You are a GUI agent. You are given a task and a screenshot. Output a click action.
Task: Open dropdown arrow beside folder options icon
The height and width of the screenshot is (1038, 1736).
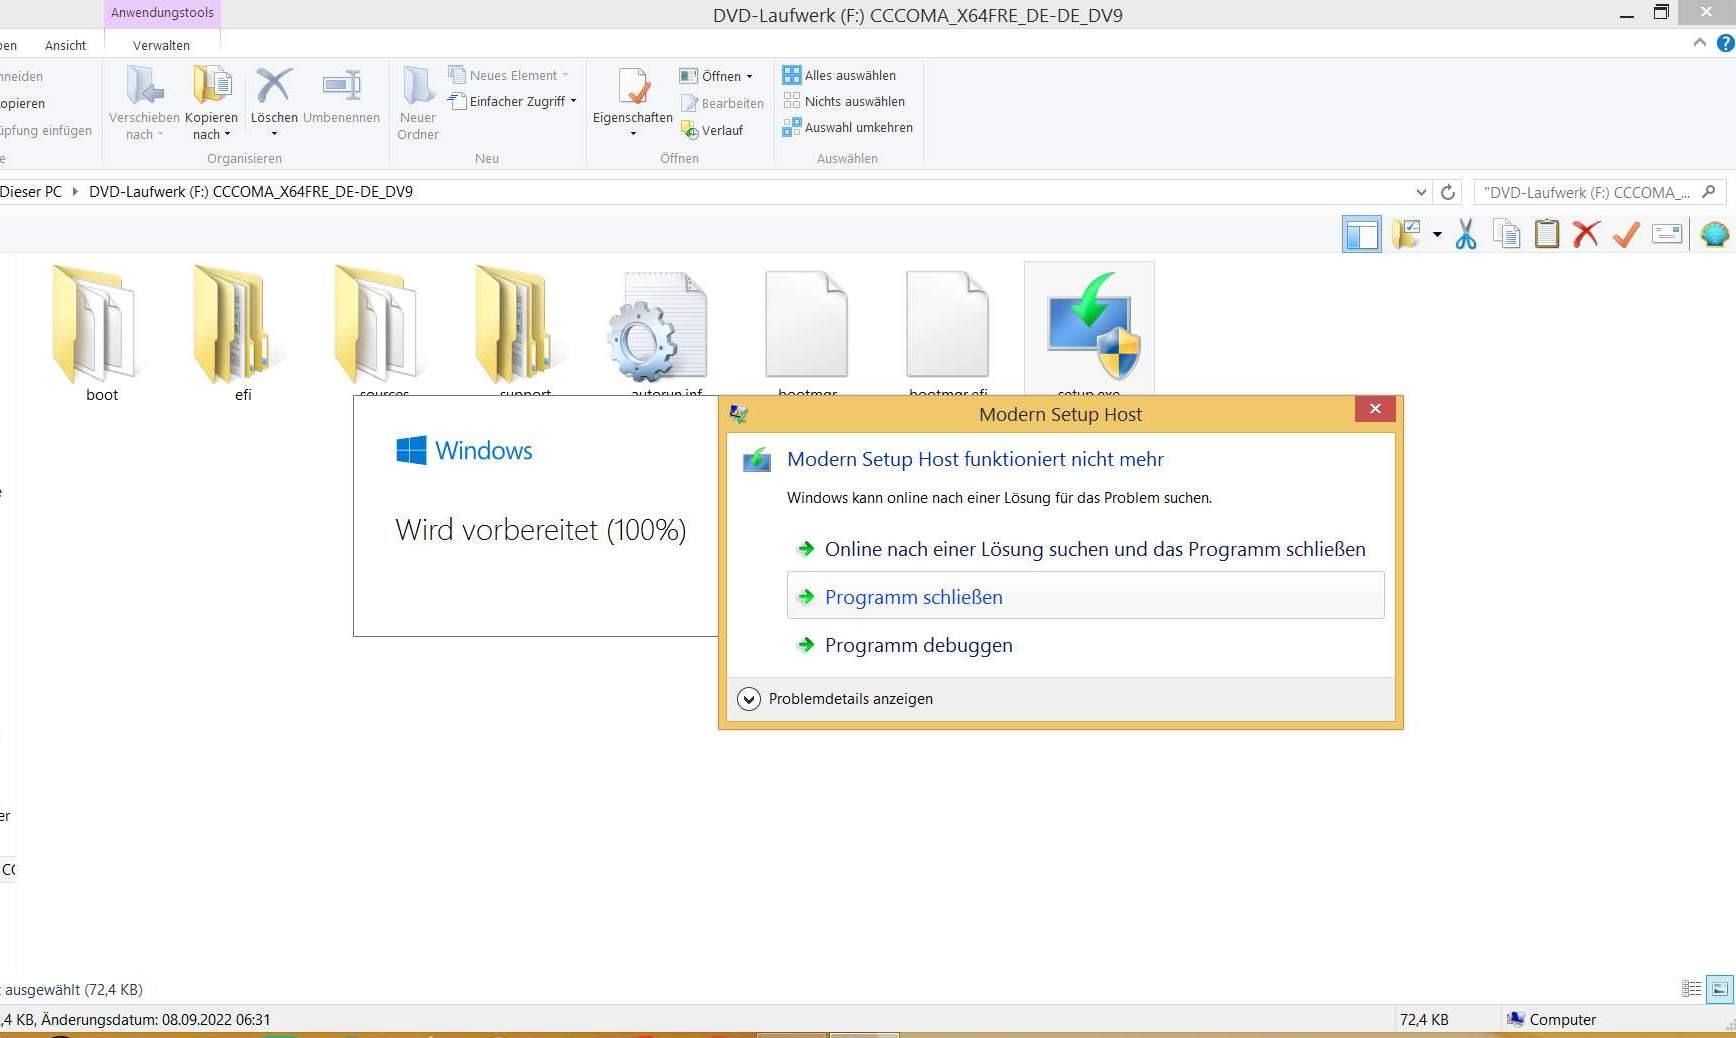click(x=1437, y=235)
